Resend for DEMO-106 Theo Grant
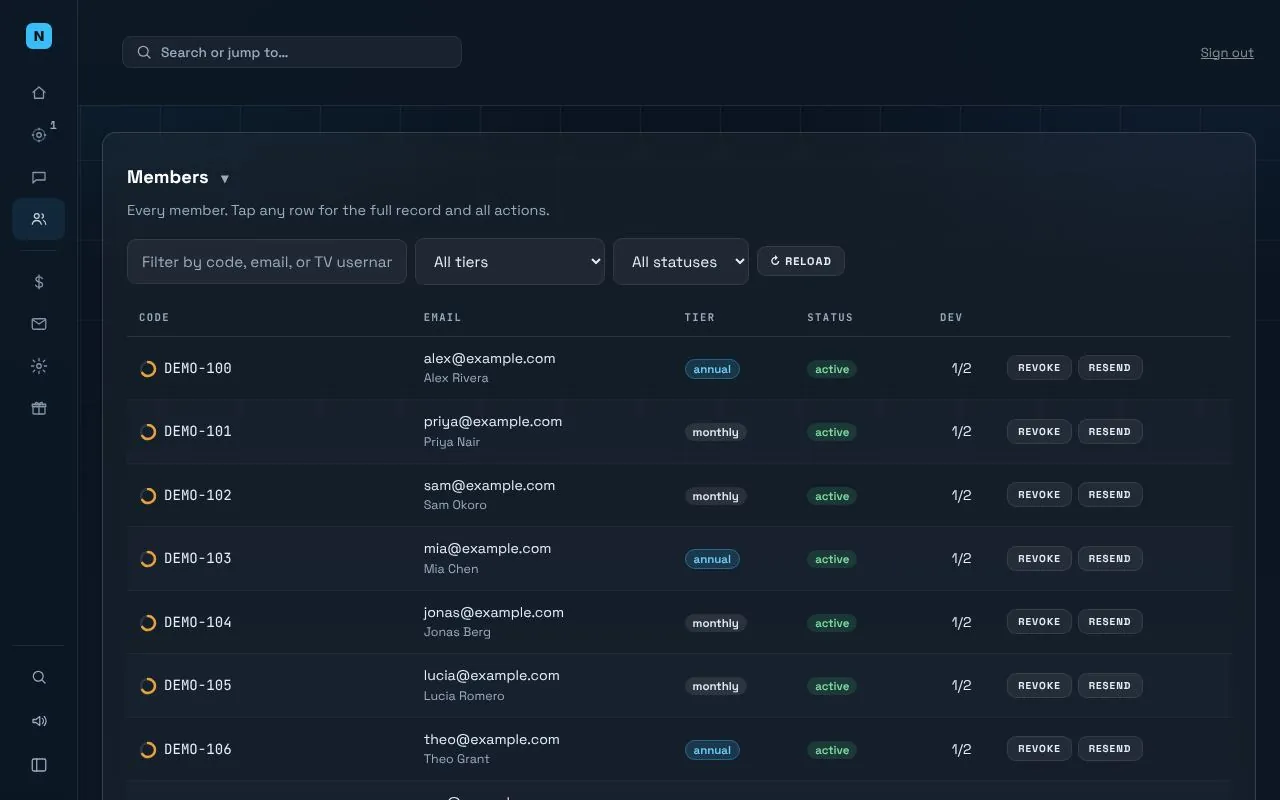This screenshot has height=800, width=1280. 1110,749
